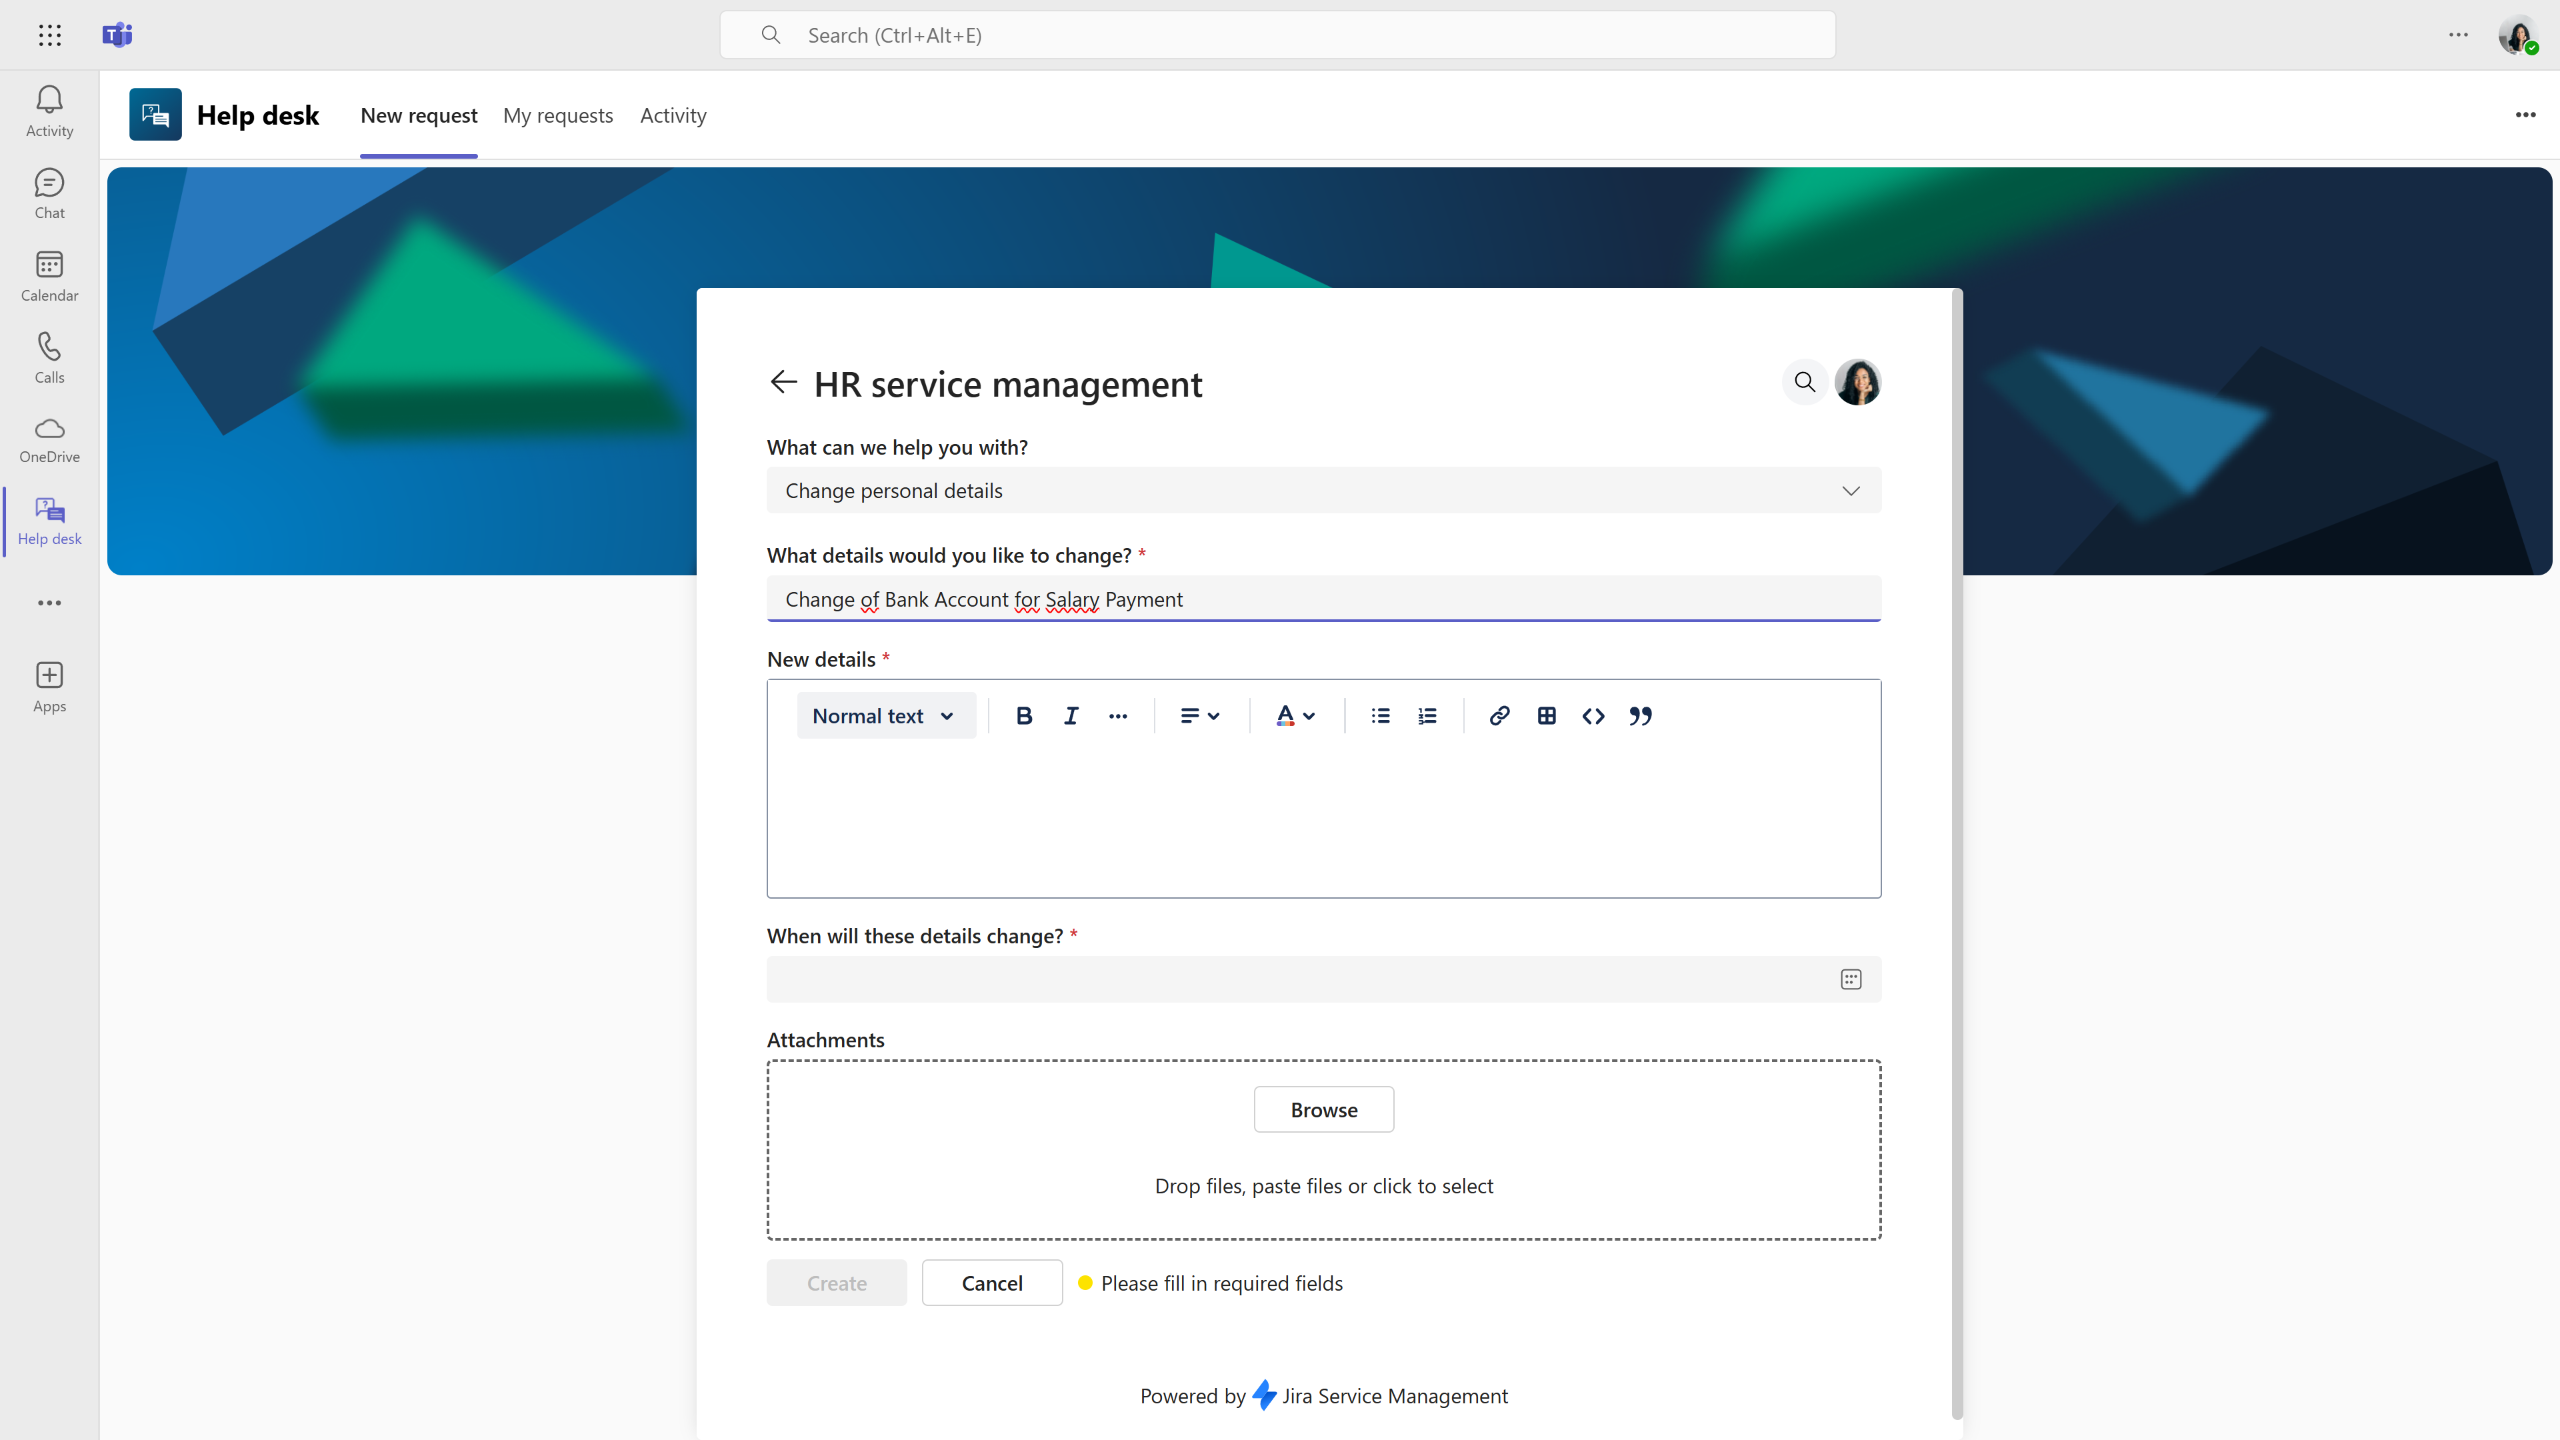
Task: Click the Browse button for attachments
Action: coord(1323,1109)
